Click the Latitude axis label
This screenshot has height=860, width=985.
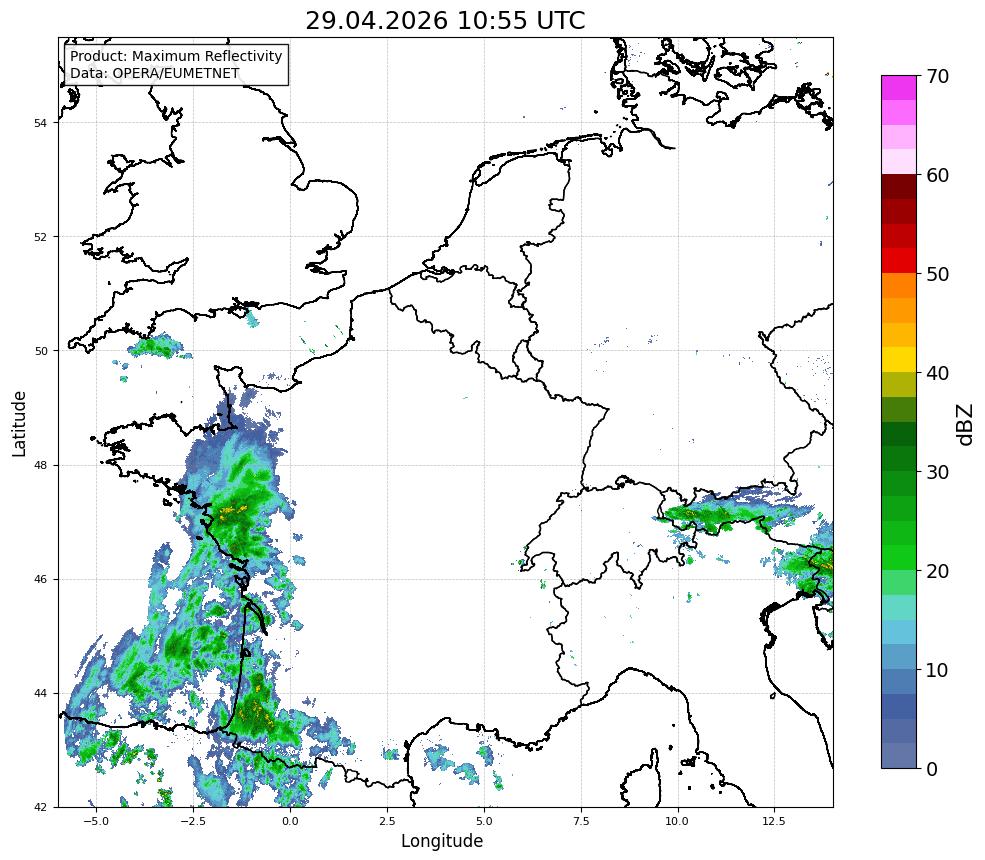click(x=19, y=423)
